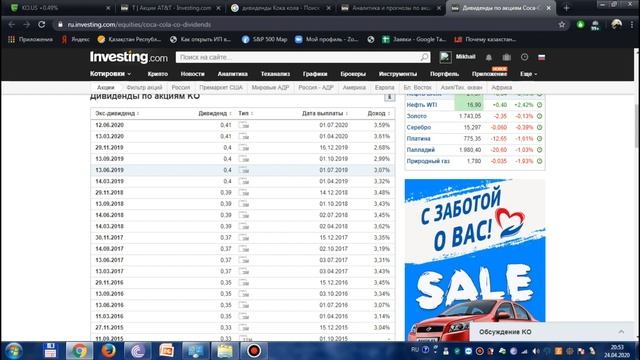Close the KO.US browser tab
Image resolution: width=640 pixels, height=360 pixels.
click(108, 8)
